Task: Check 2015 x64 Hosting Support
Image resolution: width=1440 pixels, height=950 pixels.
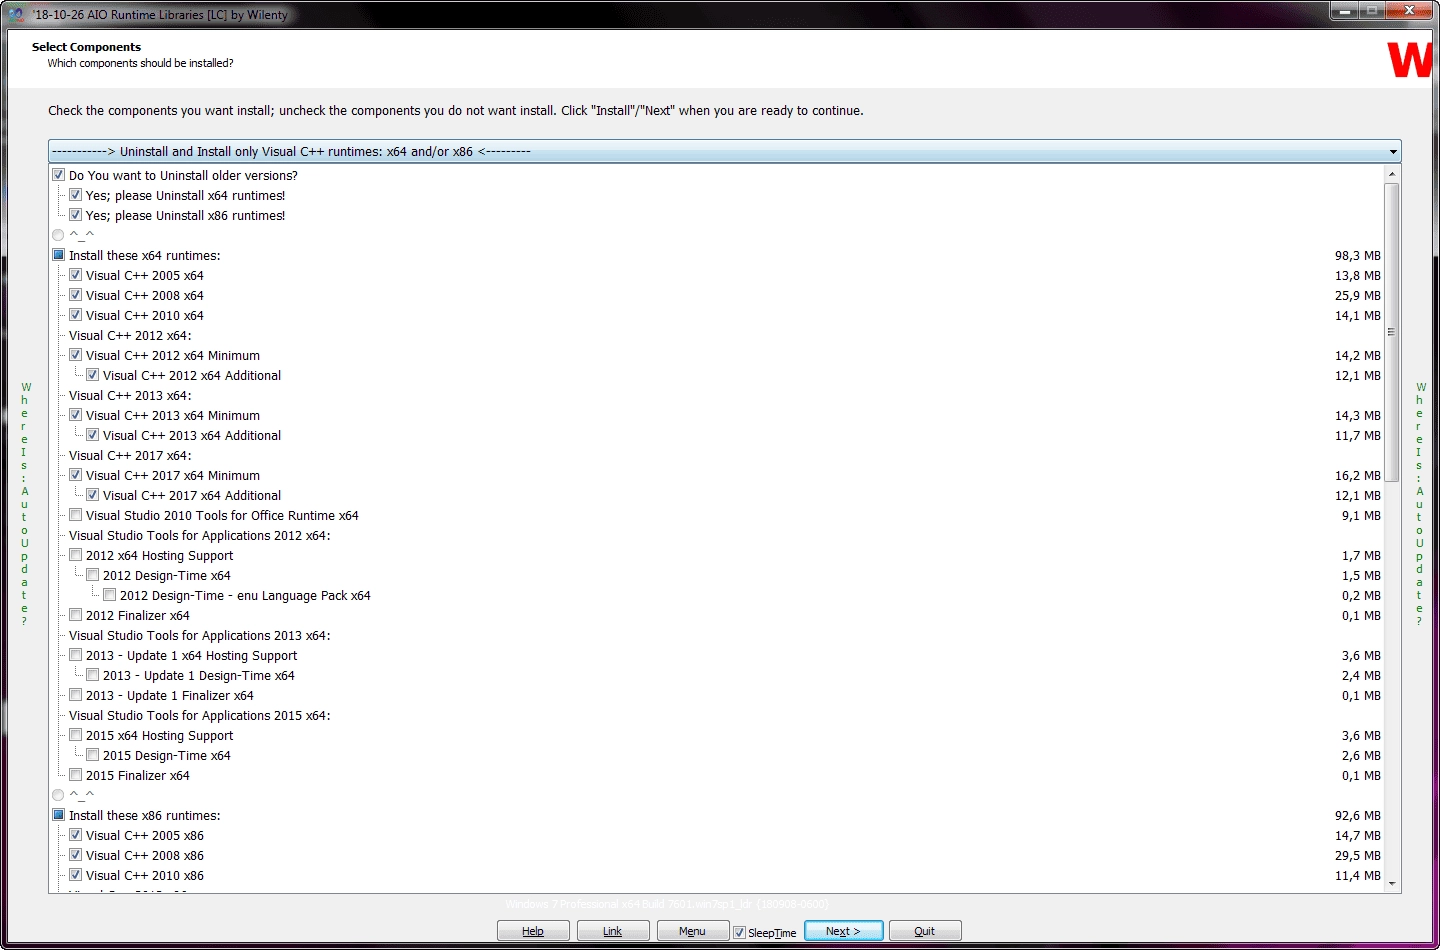Action: pos(75,735)
